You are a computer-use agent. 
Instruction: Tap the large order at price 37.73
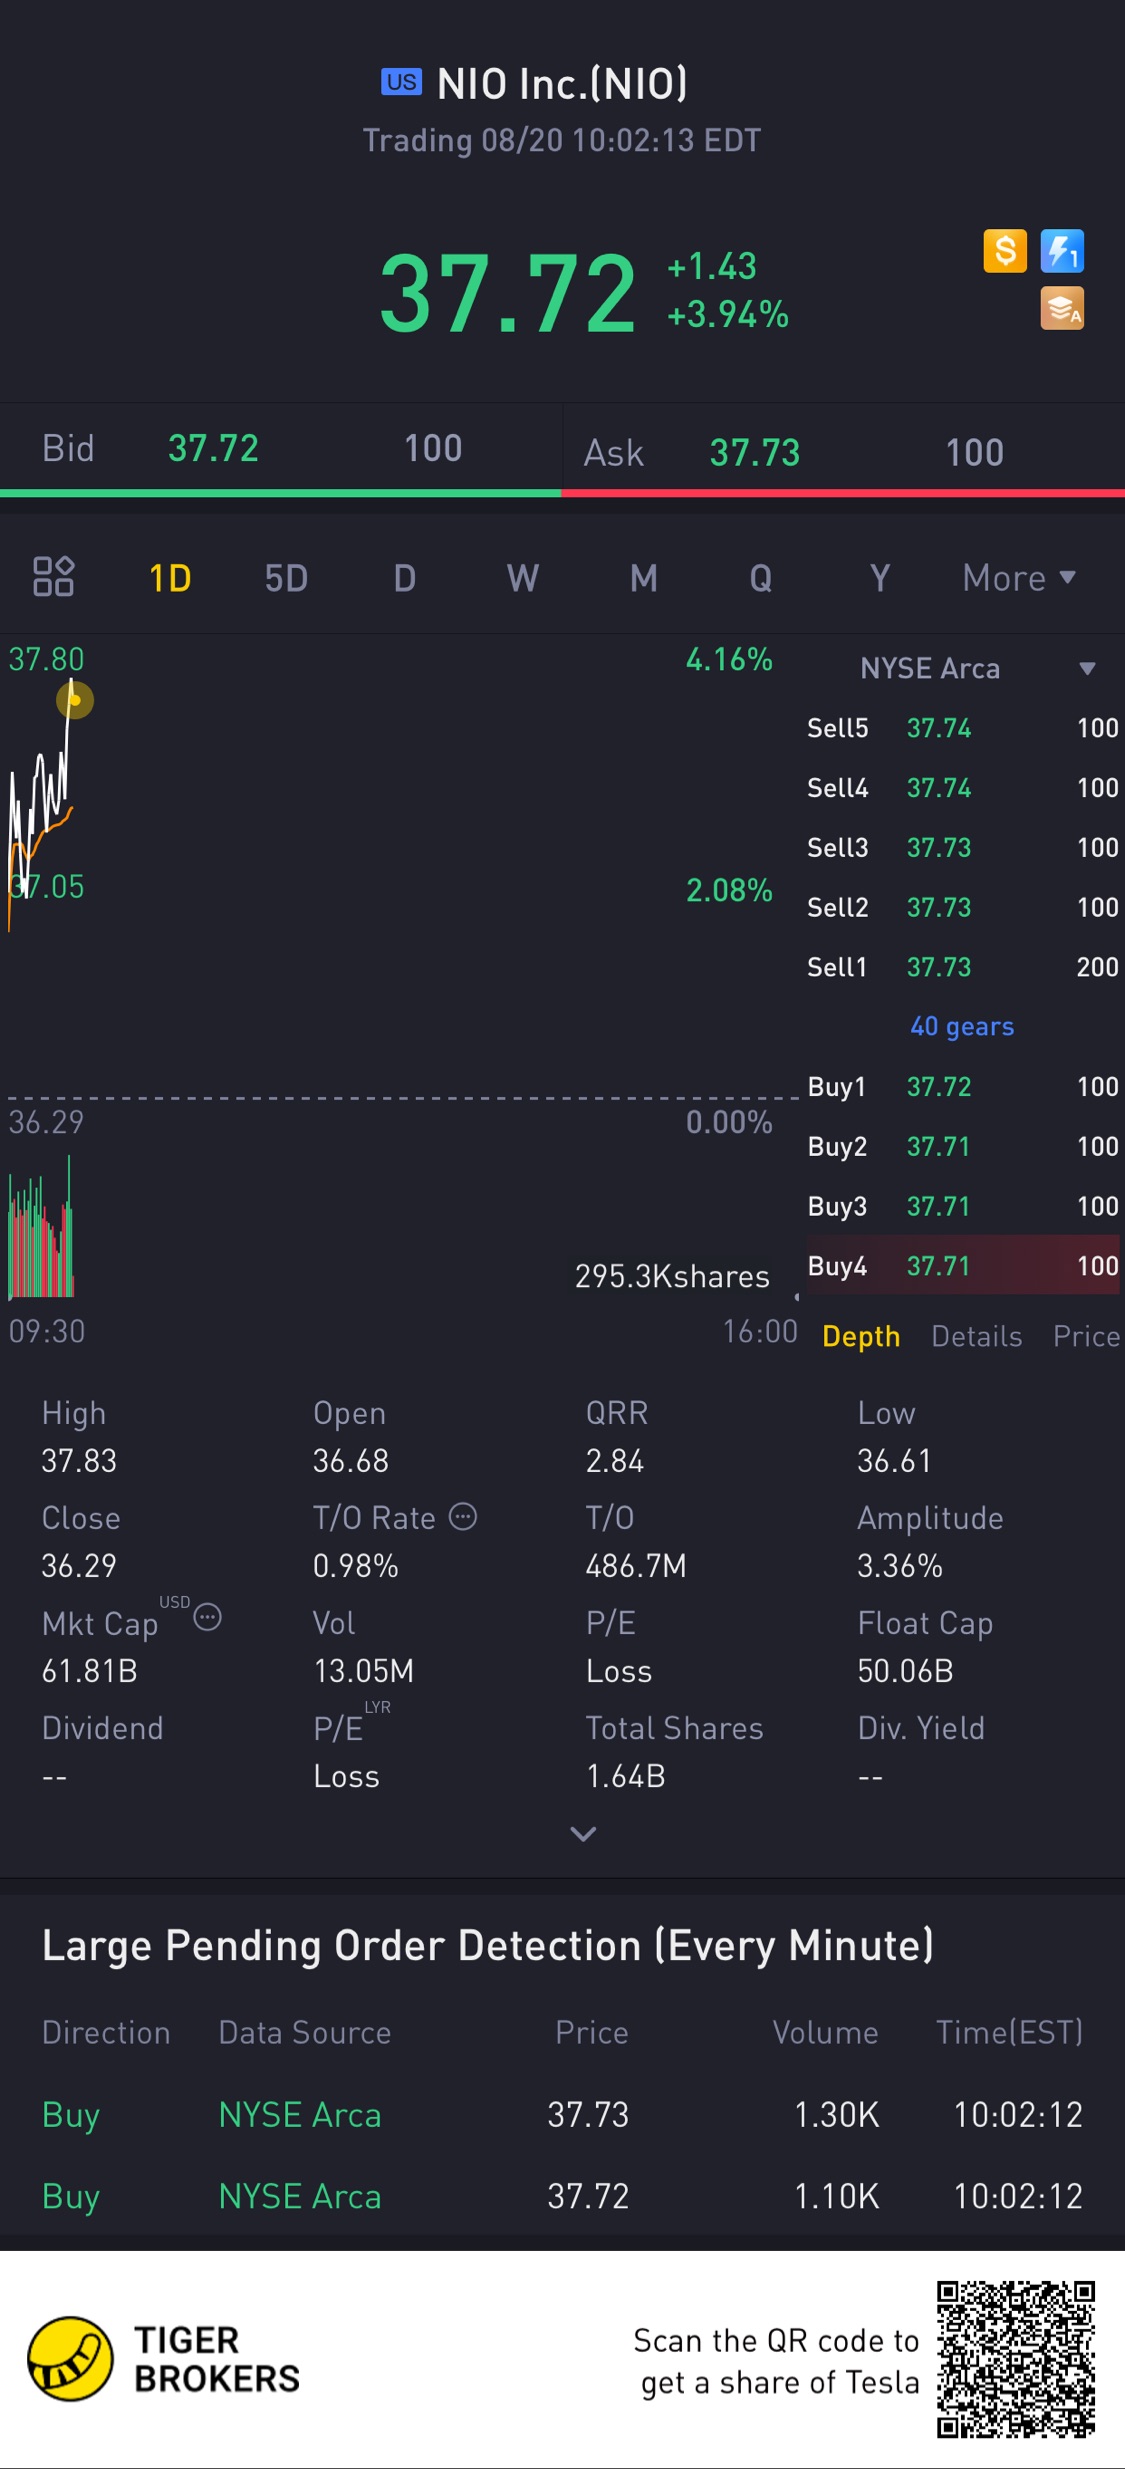point(562,2114)
